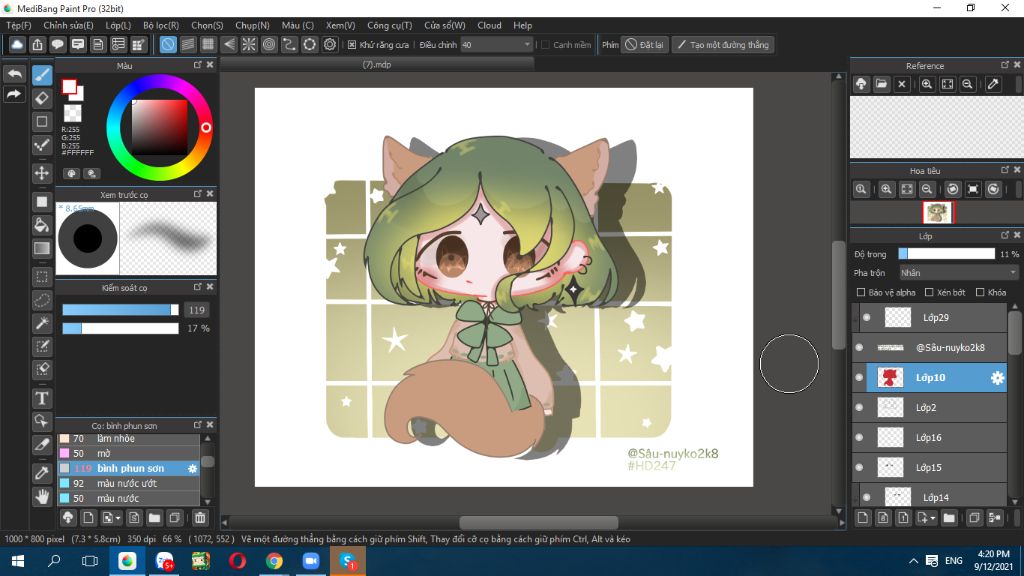
Task: Select the radial snap guide icon
Action: tap(249, 44)
